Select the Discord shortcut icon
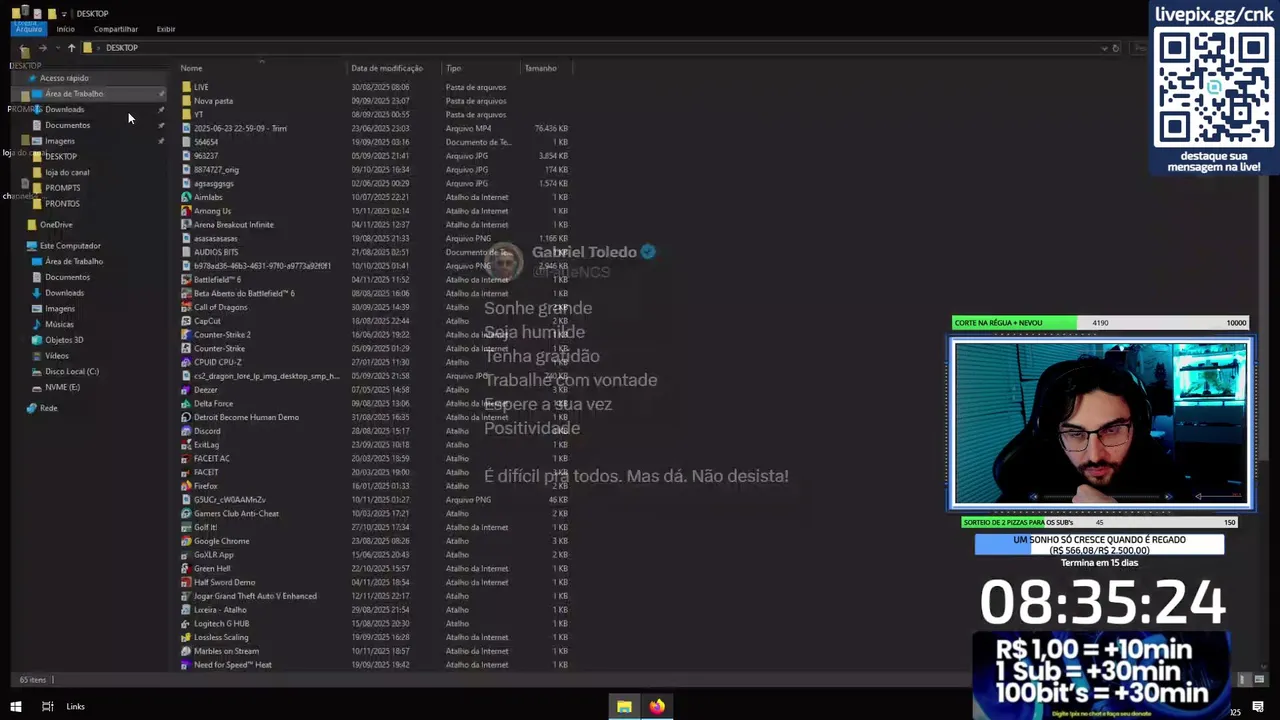The width and height of the screenshot is (1280, 720). pos(186,431)
